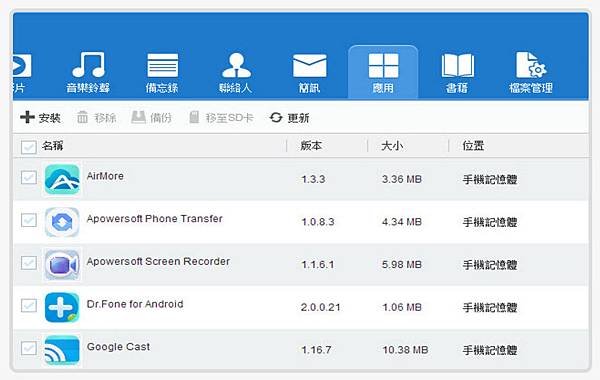This screenshot has height=380, width=600.
Task: Check the Apowersoft Screen Recorder checkbox
Action: point(29,263)
